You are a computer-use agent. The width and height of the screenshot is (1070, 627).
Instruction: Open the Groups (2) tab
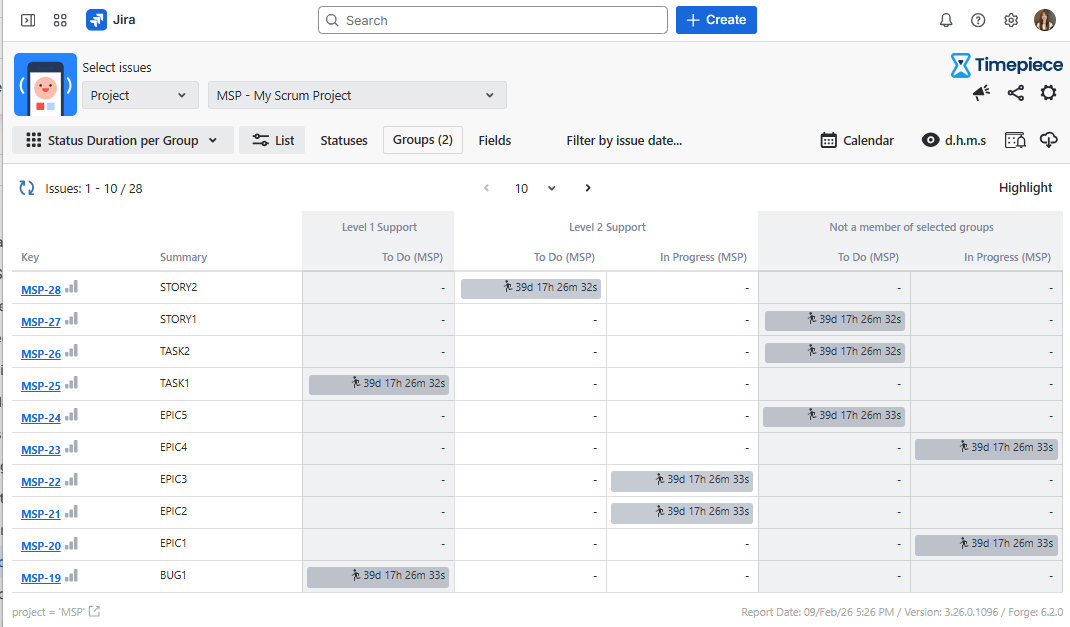click(422, 140)
